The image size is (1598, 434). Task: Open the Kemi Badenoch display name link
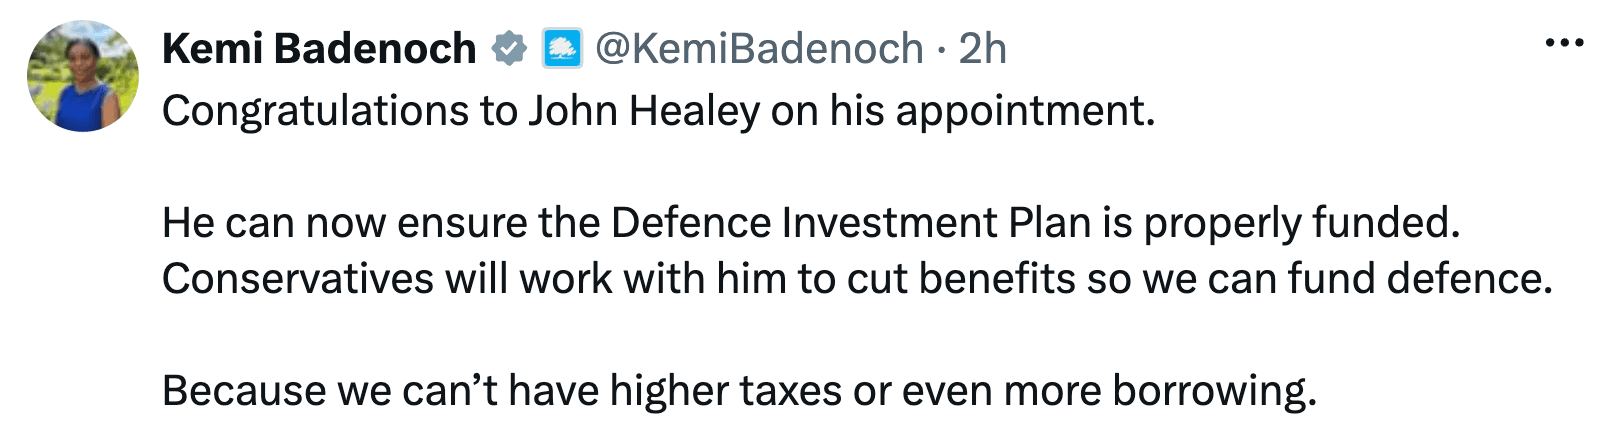(x=319, y=48)
